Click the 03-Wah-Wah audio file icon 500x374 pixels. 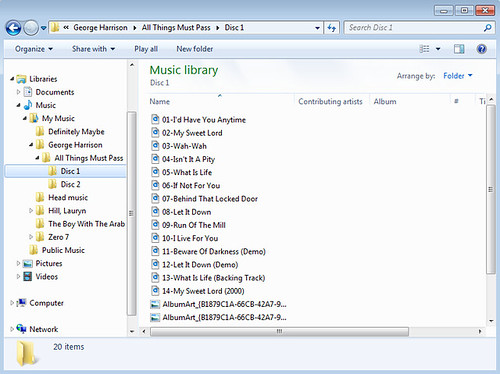coord(155,145)
